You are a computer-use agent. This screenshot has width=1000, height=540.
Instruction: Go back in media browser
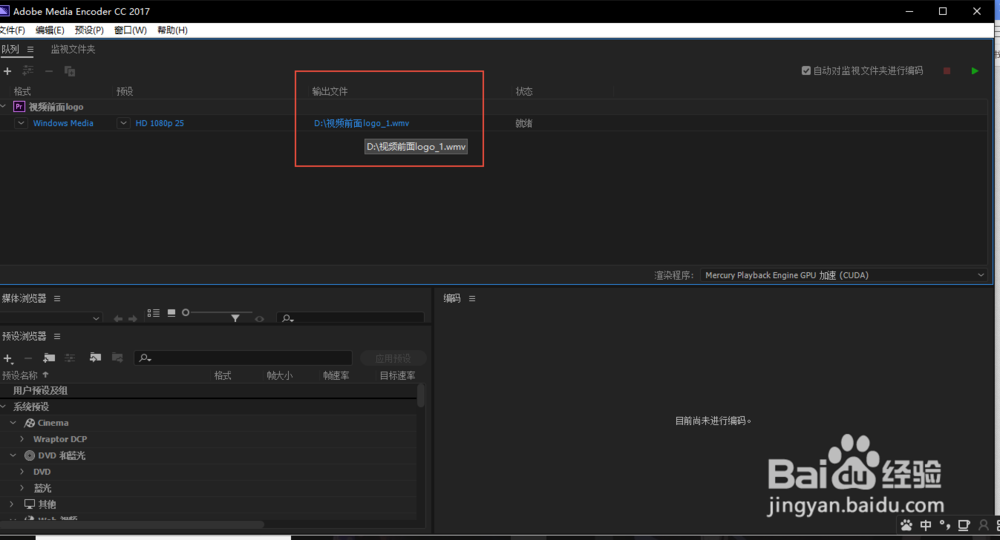coord(118,318)
